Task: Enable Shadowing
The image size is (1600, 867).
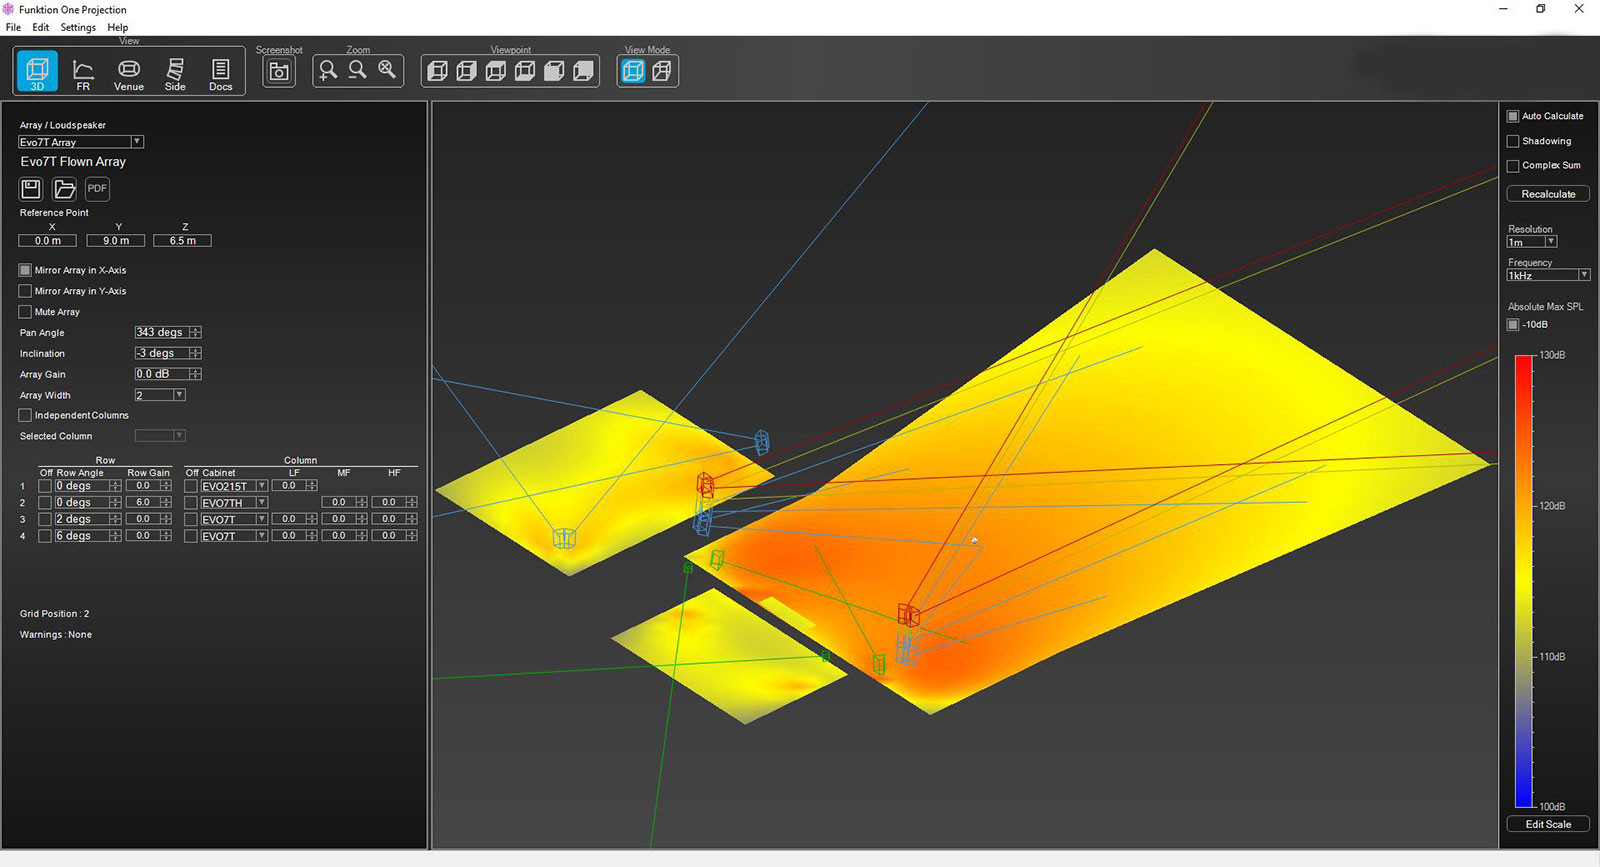Action: point(1513,141)
